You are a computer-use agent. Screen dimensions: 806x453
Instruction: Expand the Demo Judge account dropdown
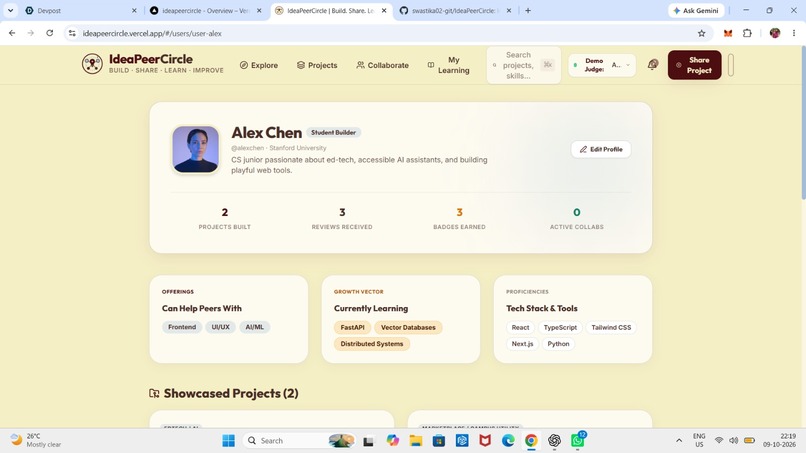pos(602,65)
